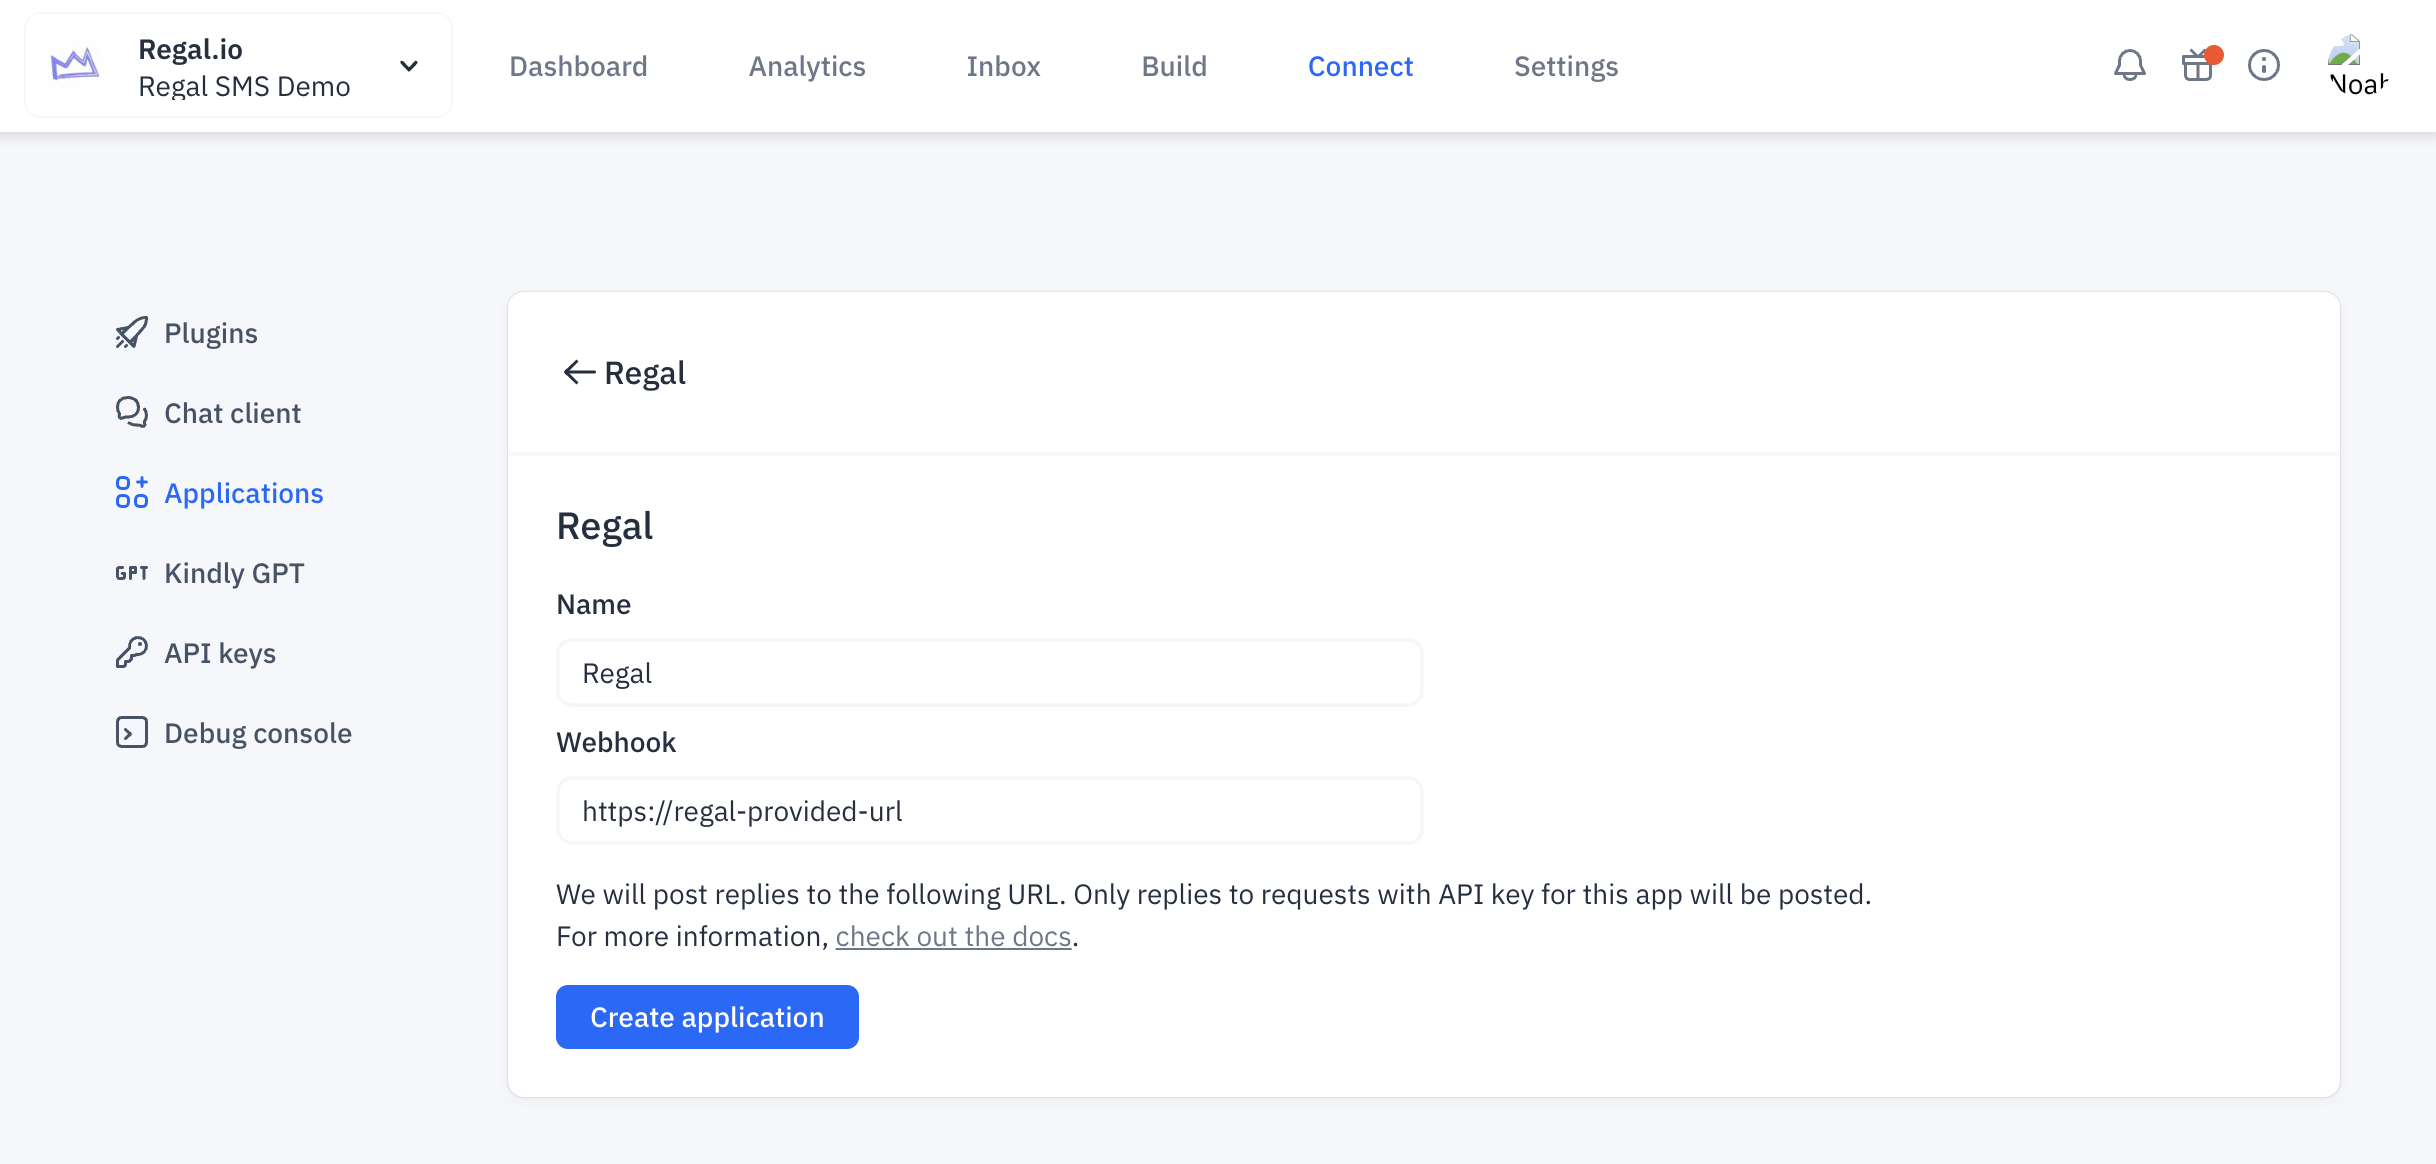Click the Debug console terminal icon

click(x=131, y=733)
